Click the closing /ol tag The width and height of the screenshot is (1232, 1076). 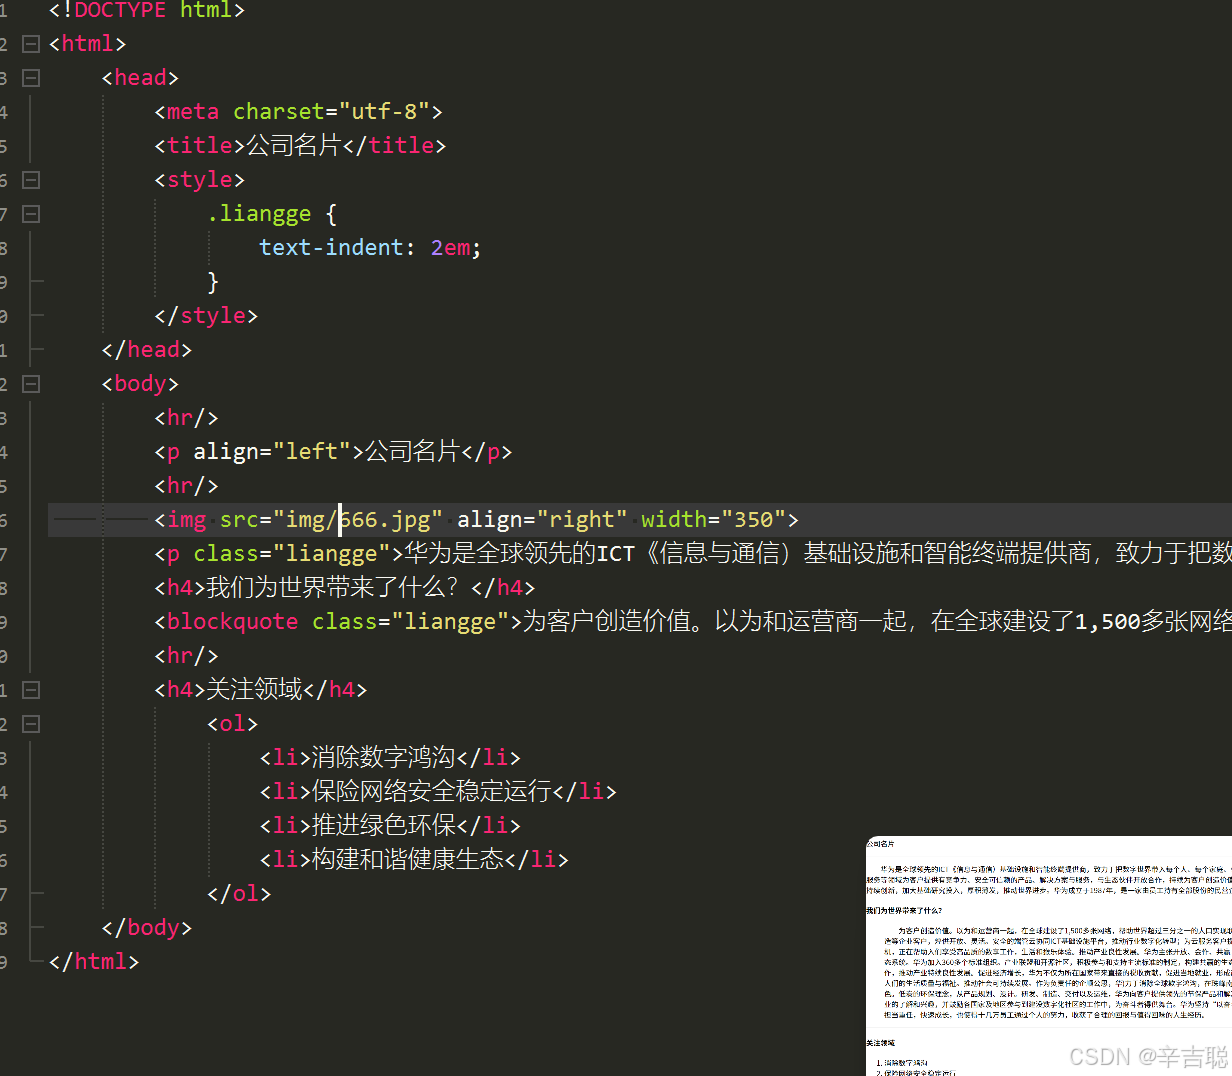239,894
